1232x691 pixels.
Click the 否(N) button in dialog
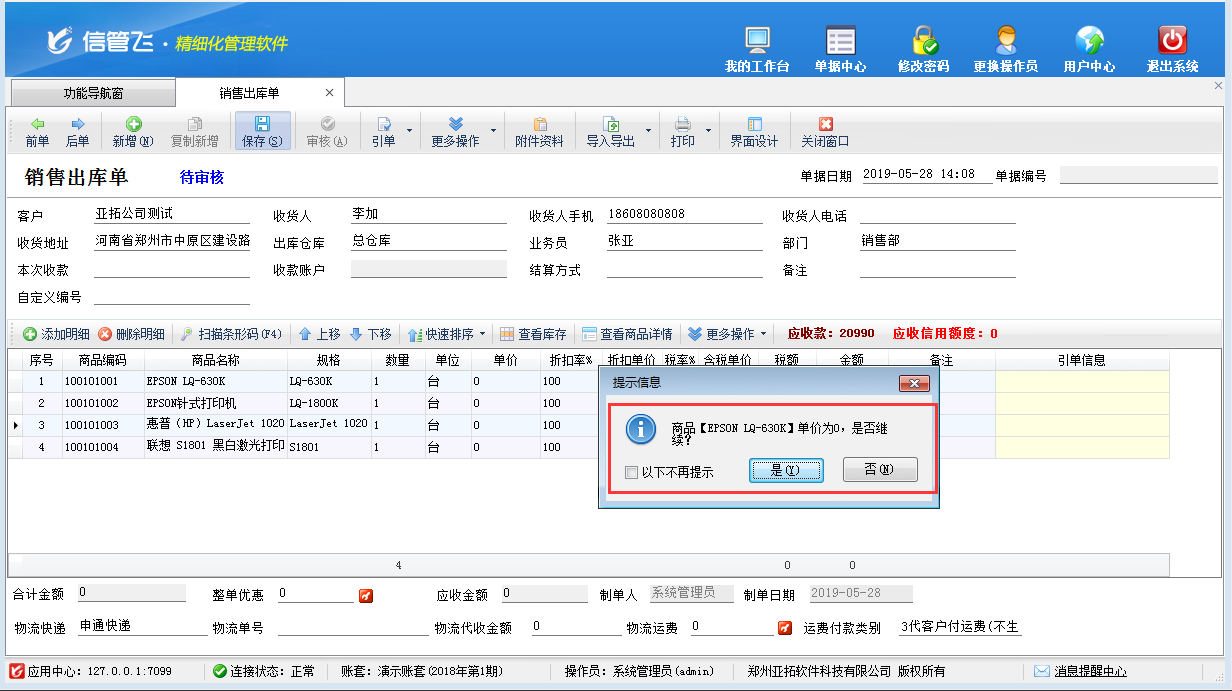point(879,470)
